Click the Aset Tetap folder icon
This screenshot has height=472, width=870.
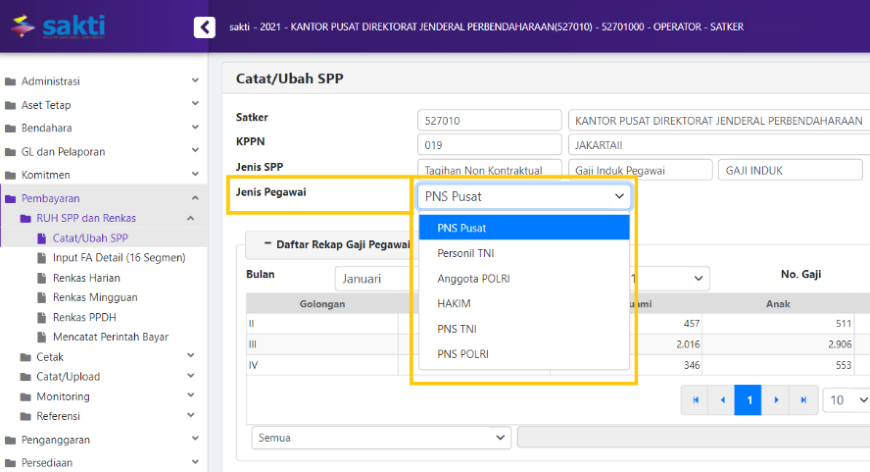click(11, 105)
